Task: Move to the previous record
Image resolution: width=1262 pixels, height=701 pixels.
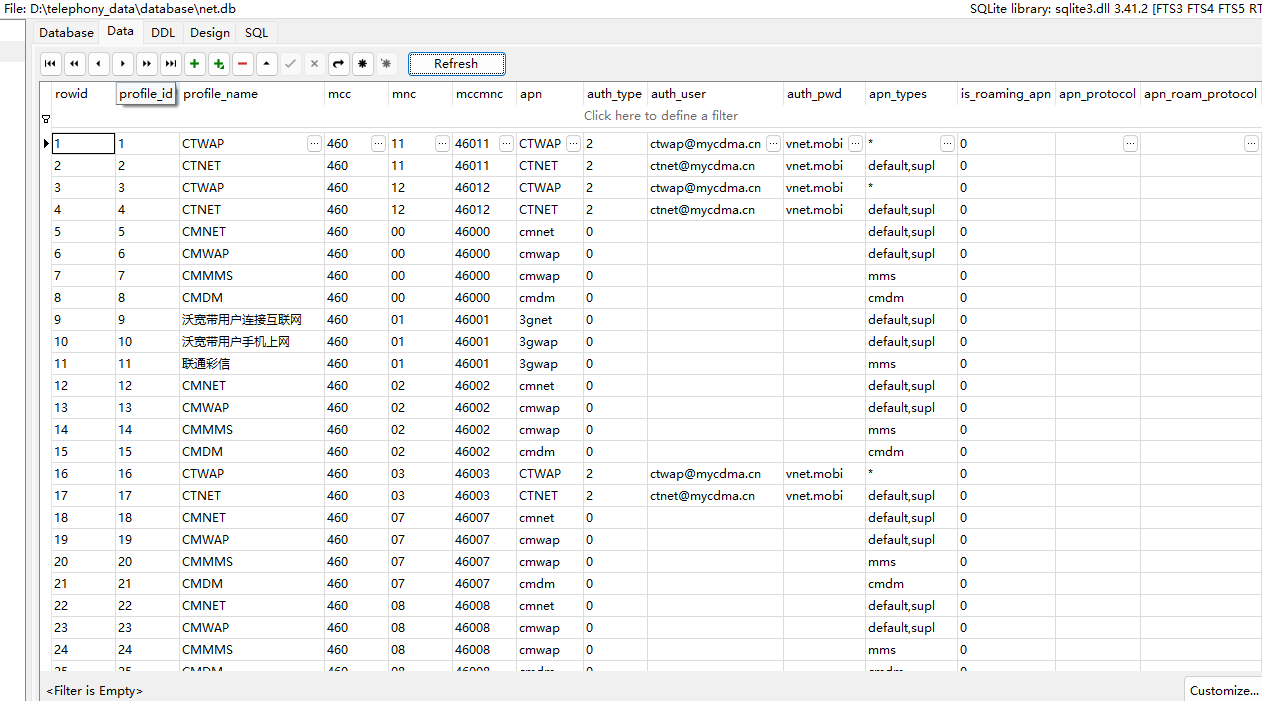Action: coord(99,64)
